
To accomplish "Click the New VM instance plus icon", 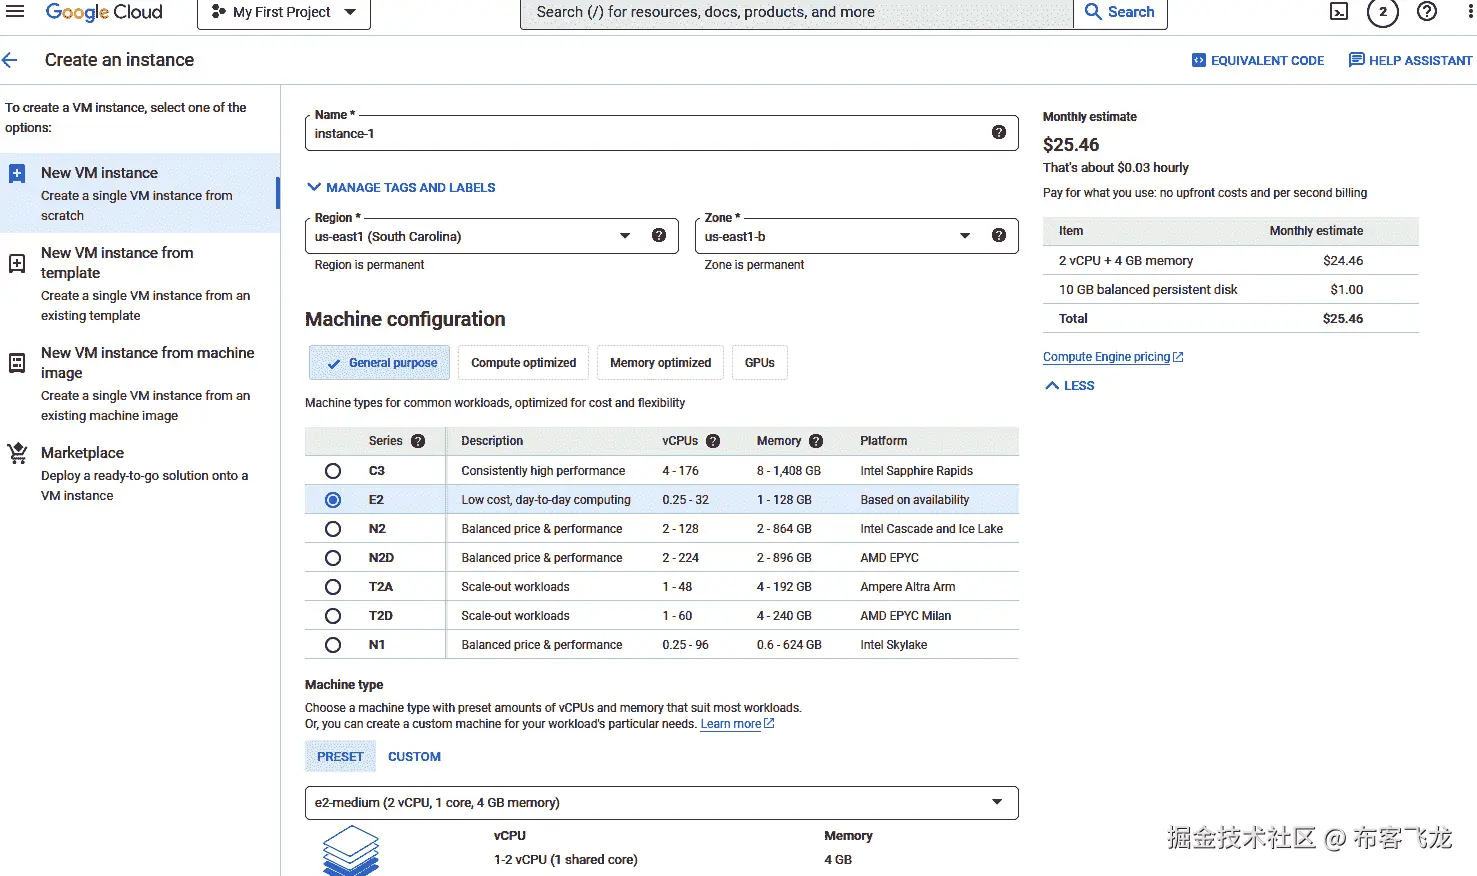I will tap(17, 174).
